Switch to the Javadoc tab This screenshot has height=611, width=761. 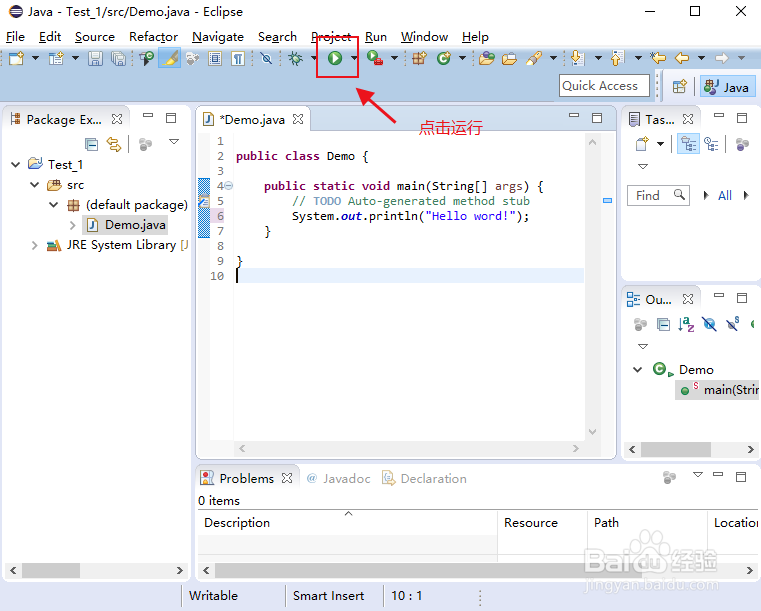[x=339, y=479]
